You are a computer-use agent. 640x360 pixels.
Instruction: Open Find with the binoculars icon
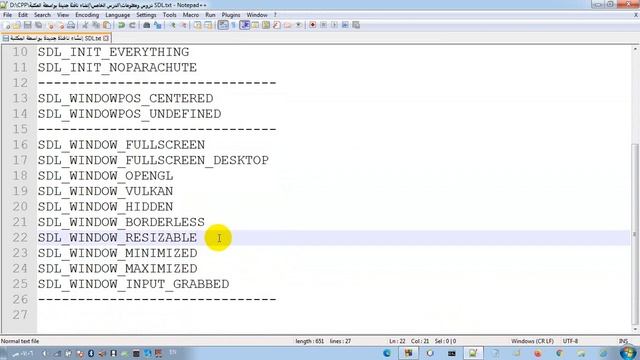147,25
